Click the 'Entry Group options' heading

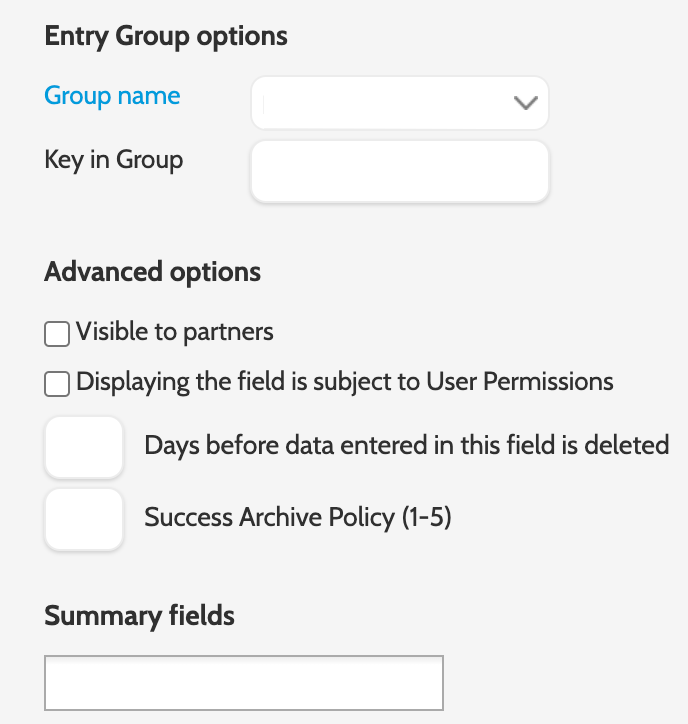pyautogui.click(x=166, y=37)
